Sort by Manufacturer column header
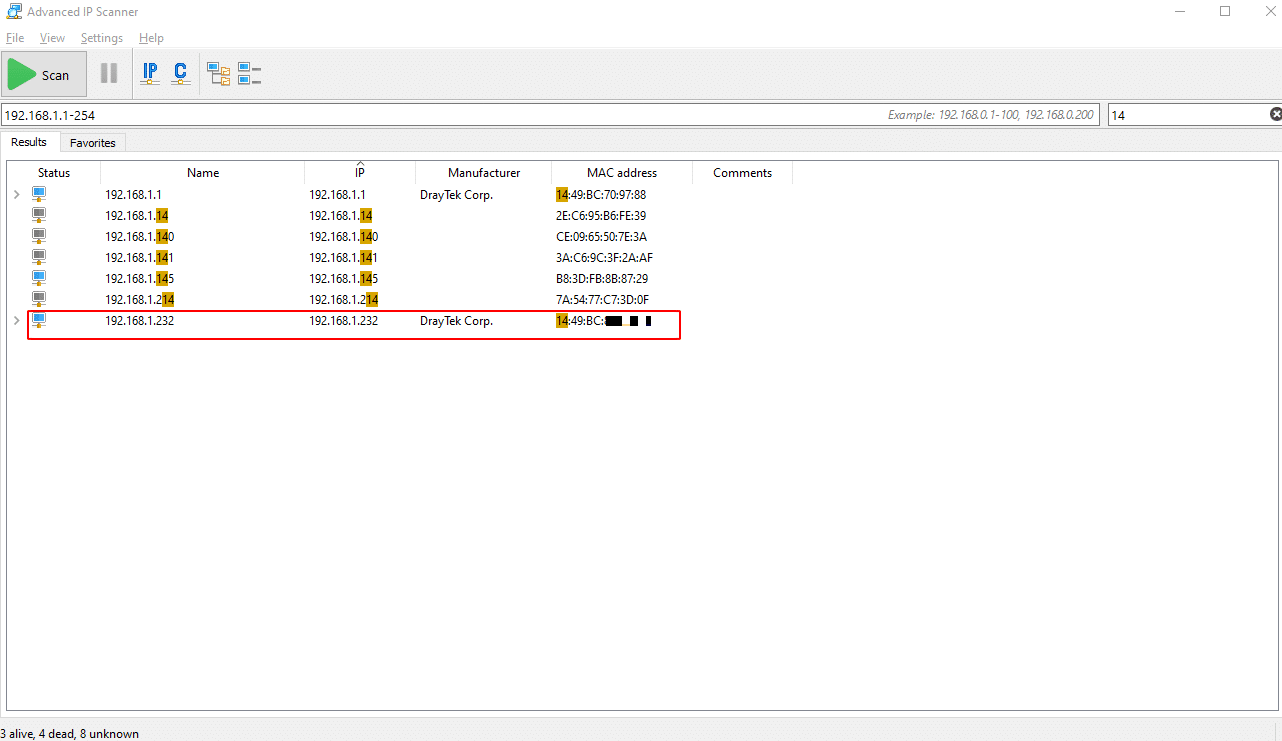The image size is (1282, 741). pyautogui.click(x=484, y=173)
